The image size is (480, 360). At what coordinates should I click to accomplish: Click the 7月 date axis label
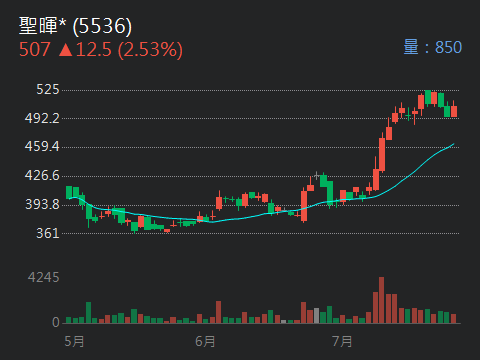coord(342,342)
